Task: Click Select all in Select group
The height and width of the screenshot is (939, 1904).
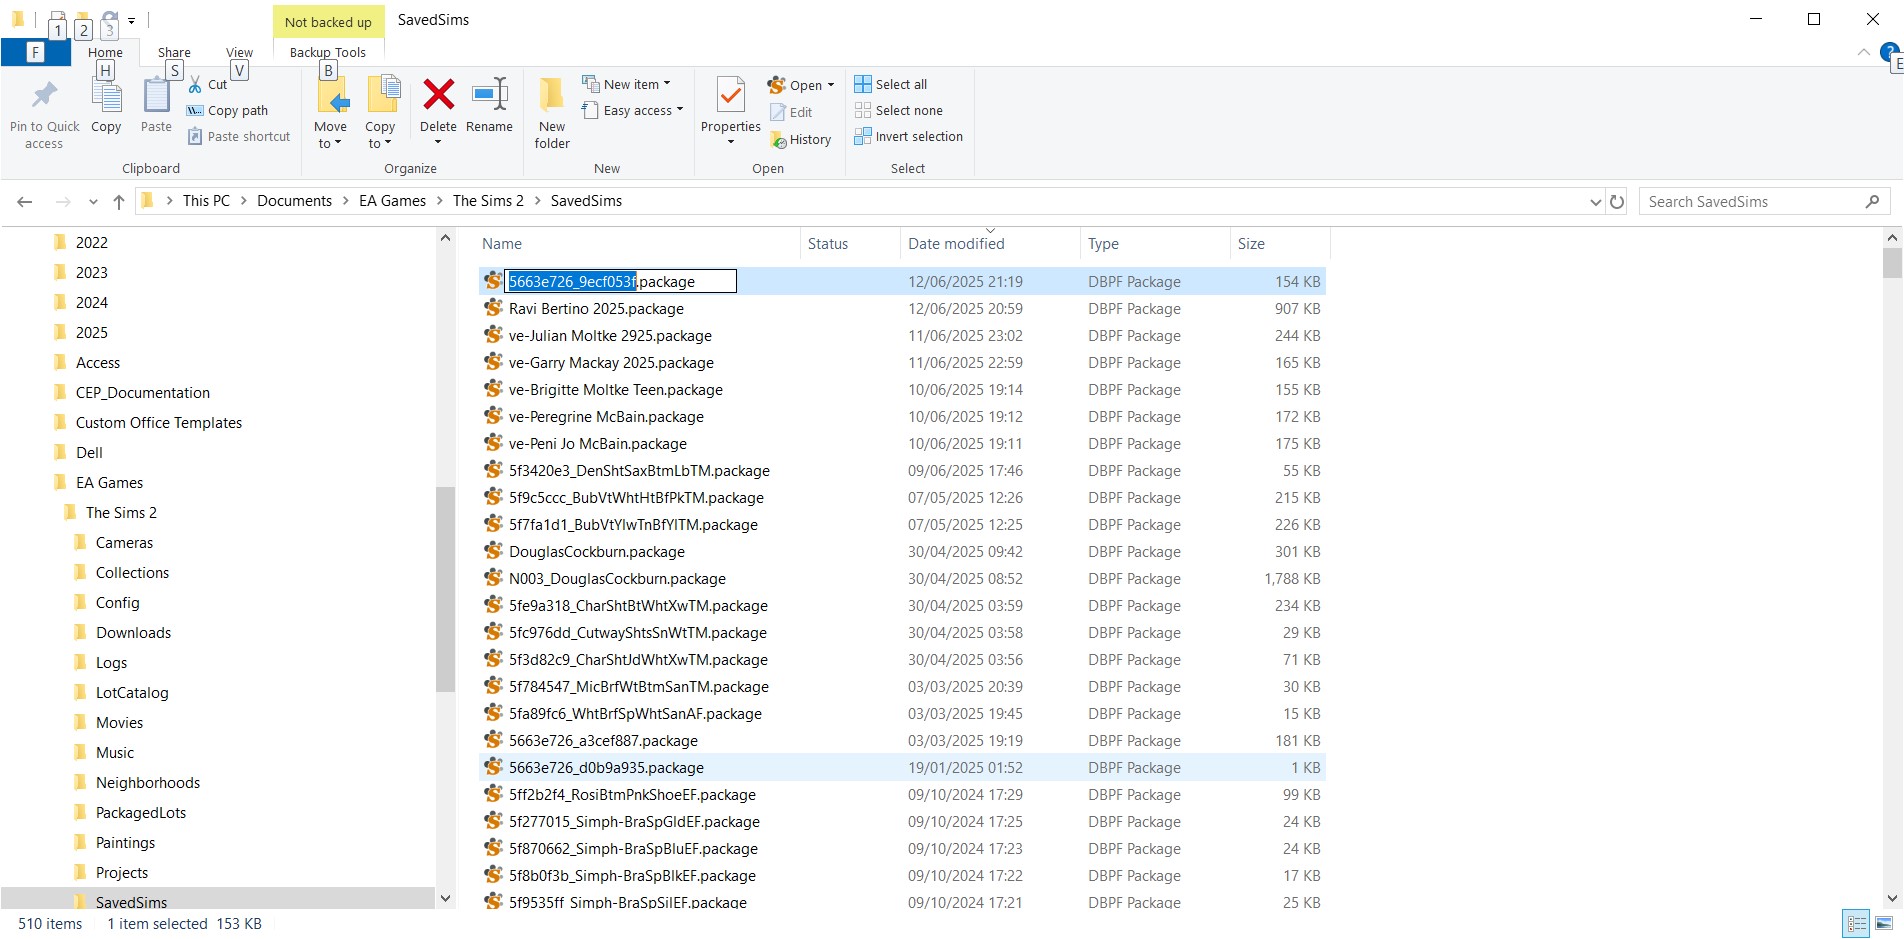Action: [x=890, y=85]
